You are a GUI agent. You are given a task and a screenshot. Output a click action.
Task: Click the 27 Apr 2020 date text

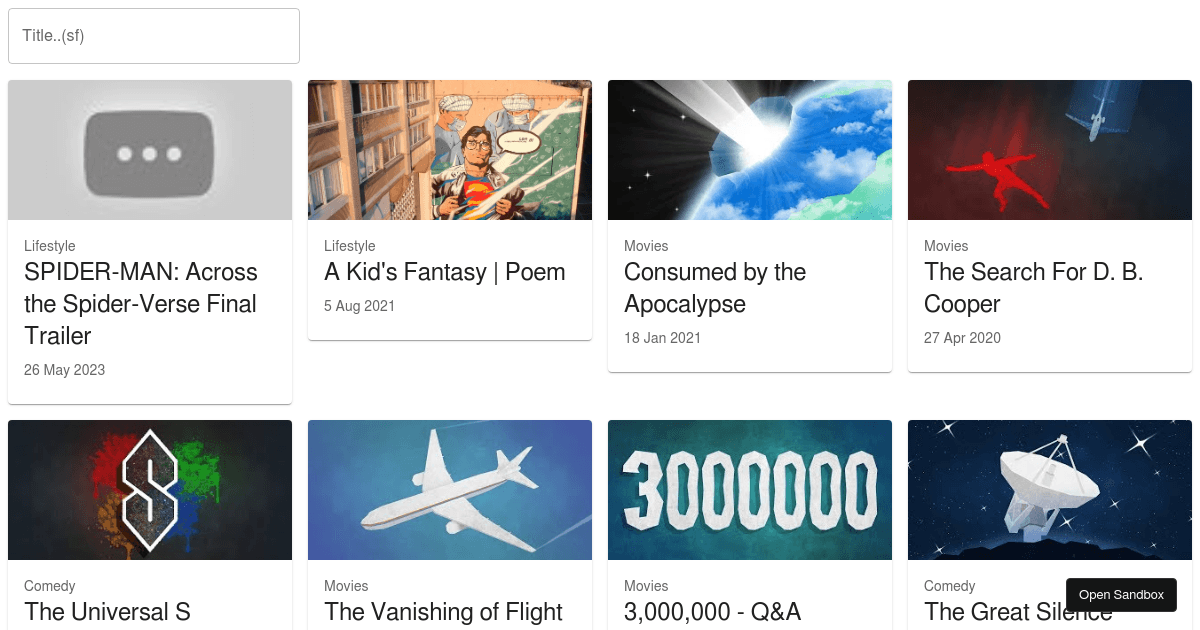pyautogui.click(x=962, y=338)
